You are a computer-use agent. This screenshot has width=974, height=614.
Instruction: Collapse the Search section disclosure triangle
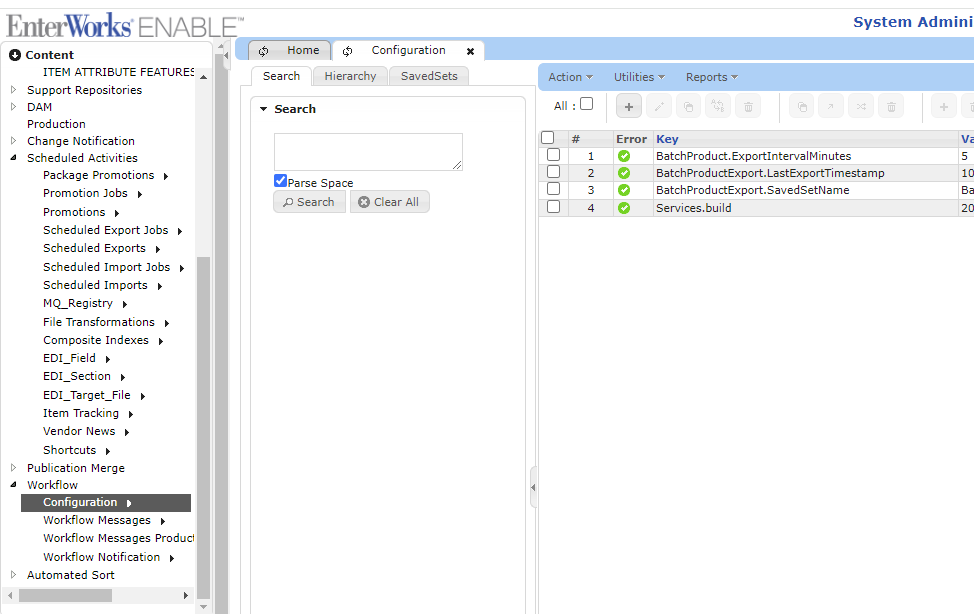[263, 109]
